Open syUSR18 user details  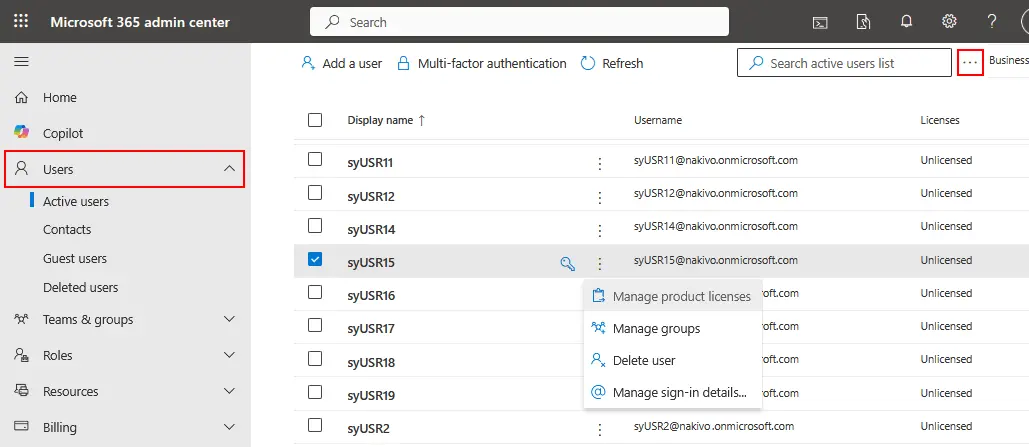pos(371,362)
